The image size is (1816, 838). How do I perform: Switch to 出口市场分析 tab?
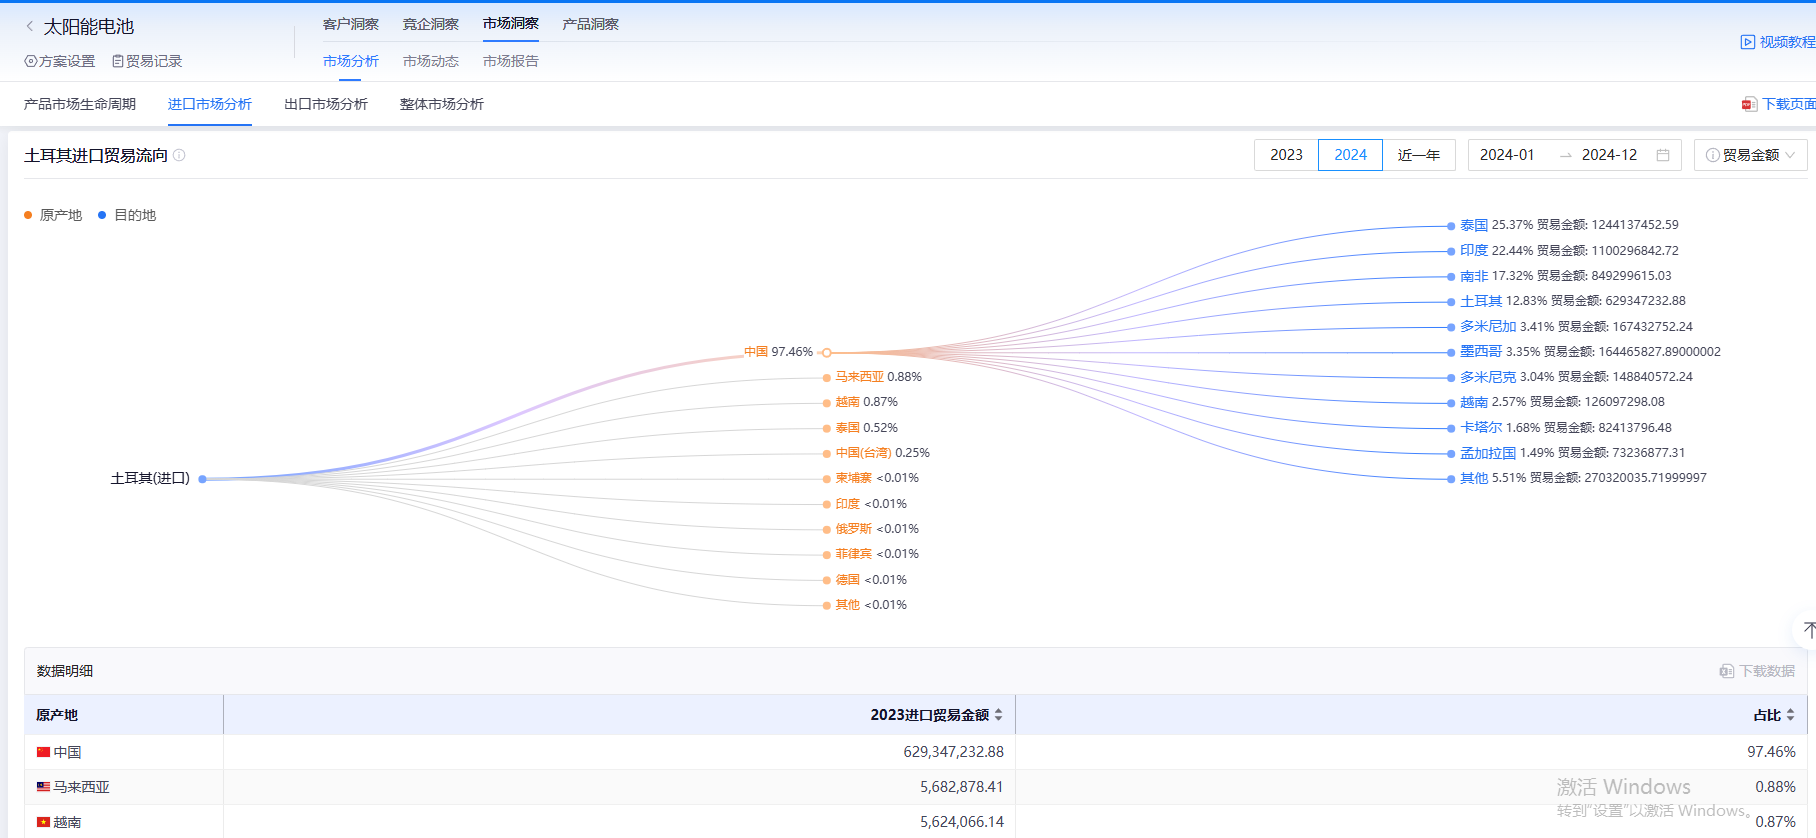pos(325,104)
